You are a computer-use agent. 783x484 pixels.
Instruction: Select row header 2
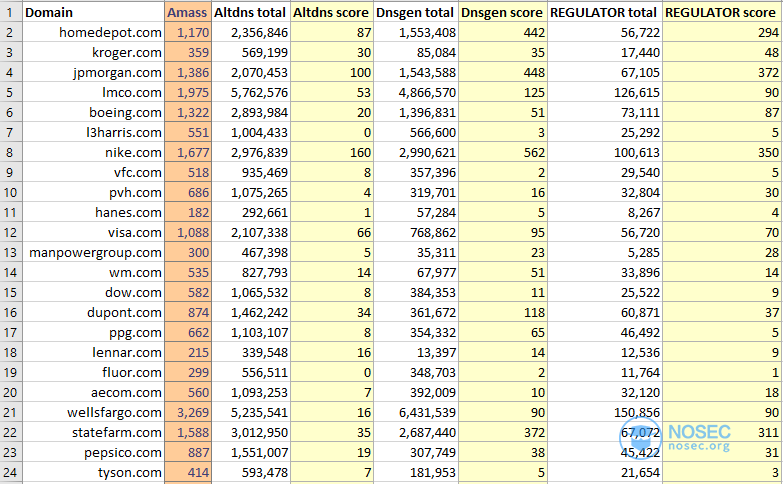[10, 32]
